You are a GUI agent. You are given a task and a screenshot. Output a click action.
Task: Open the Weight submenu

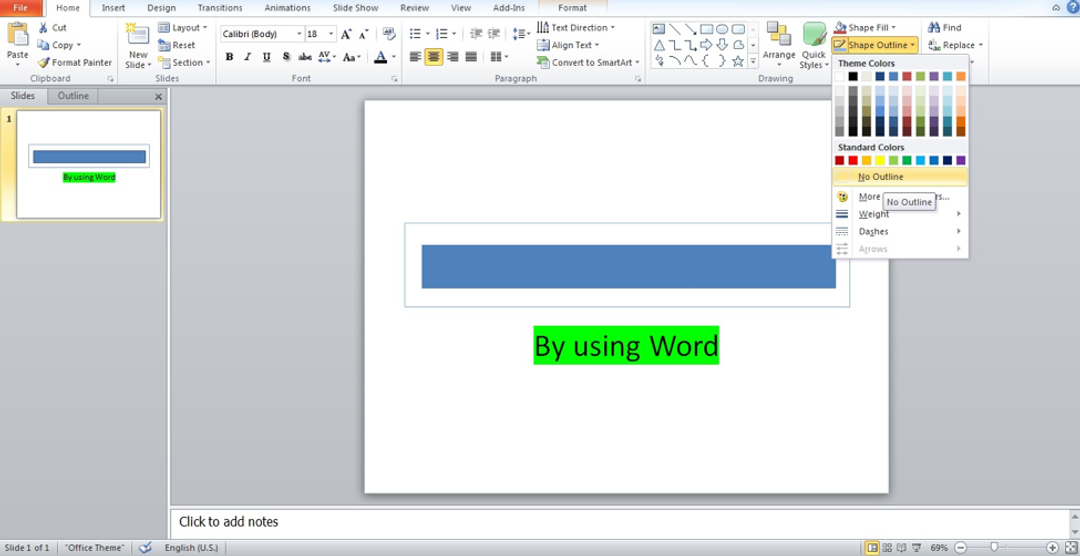[x=900, y=214]
